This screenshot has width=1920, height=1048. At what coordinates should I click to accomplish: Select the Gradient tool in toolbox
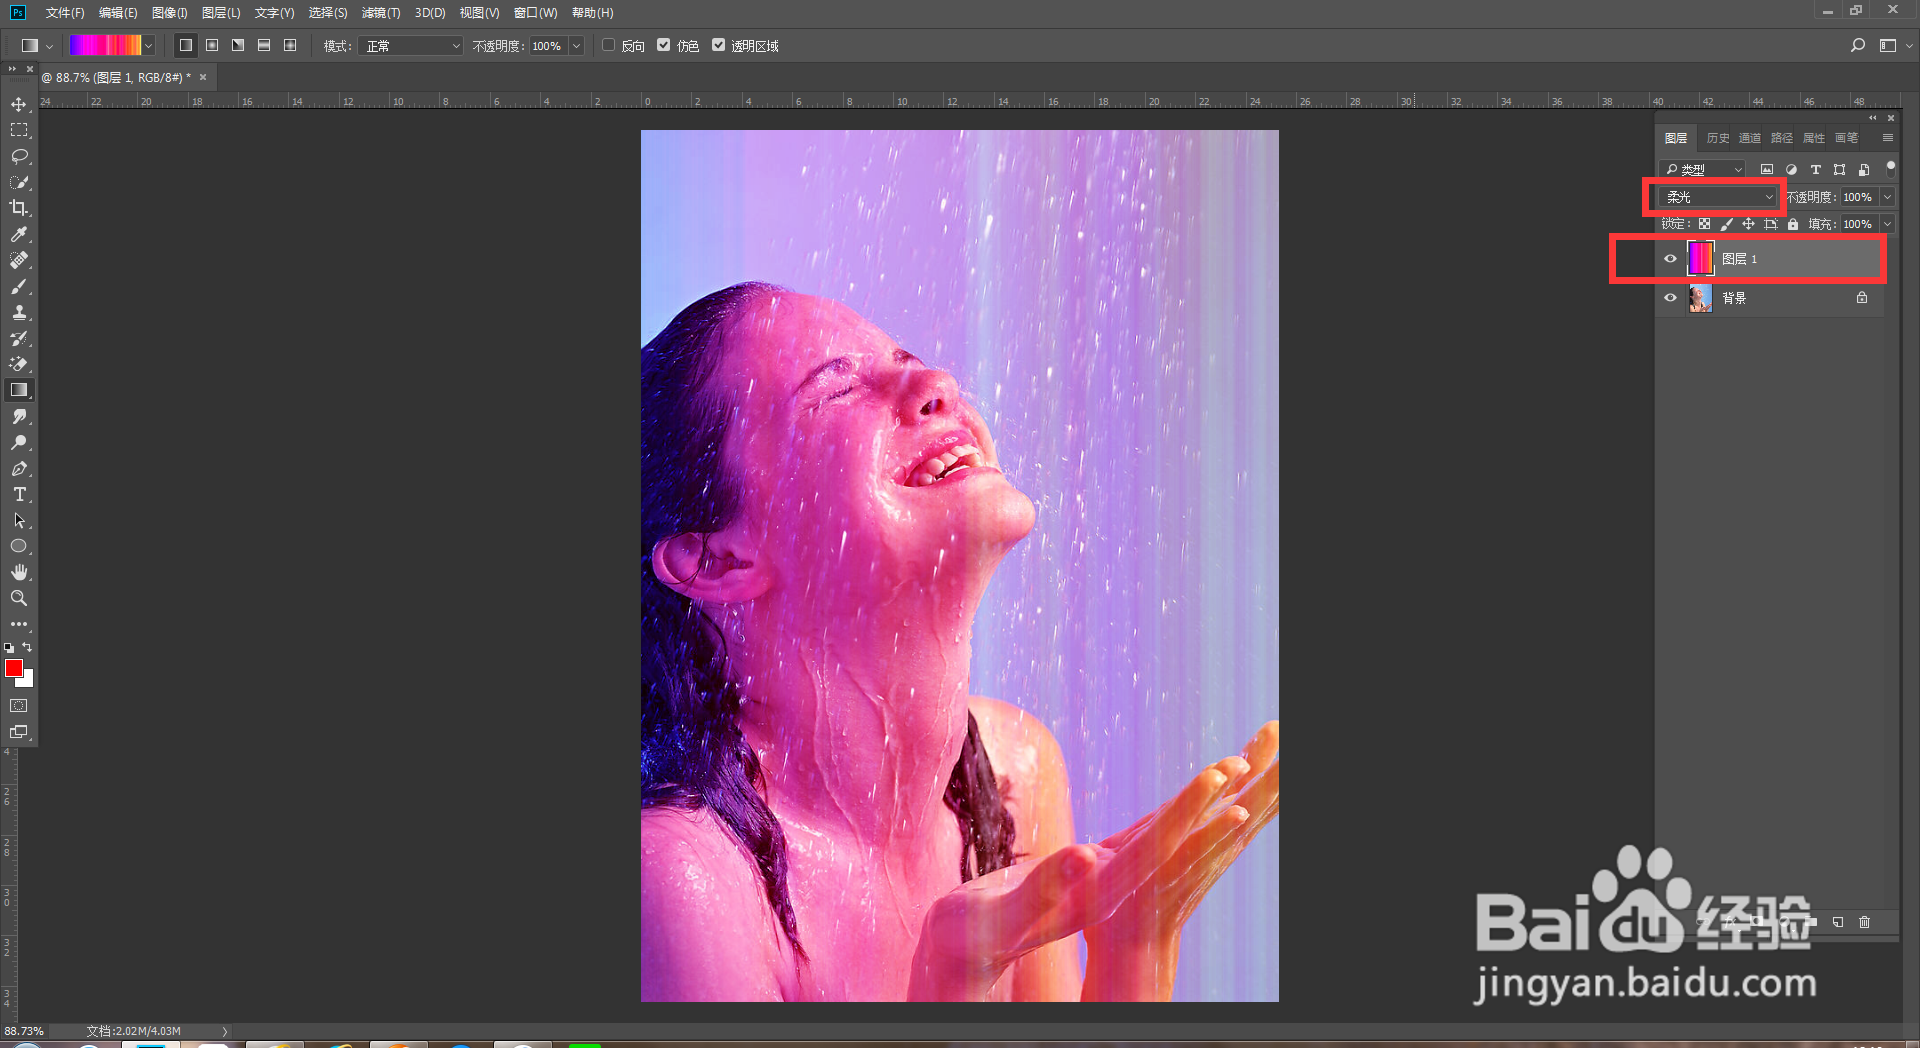[x=19, y=390]
